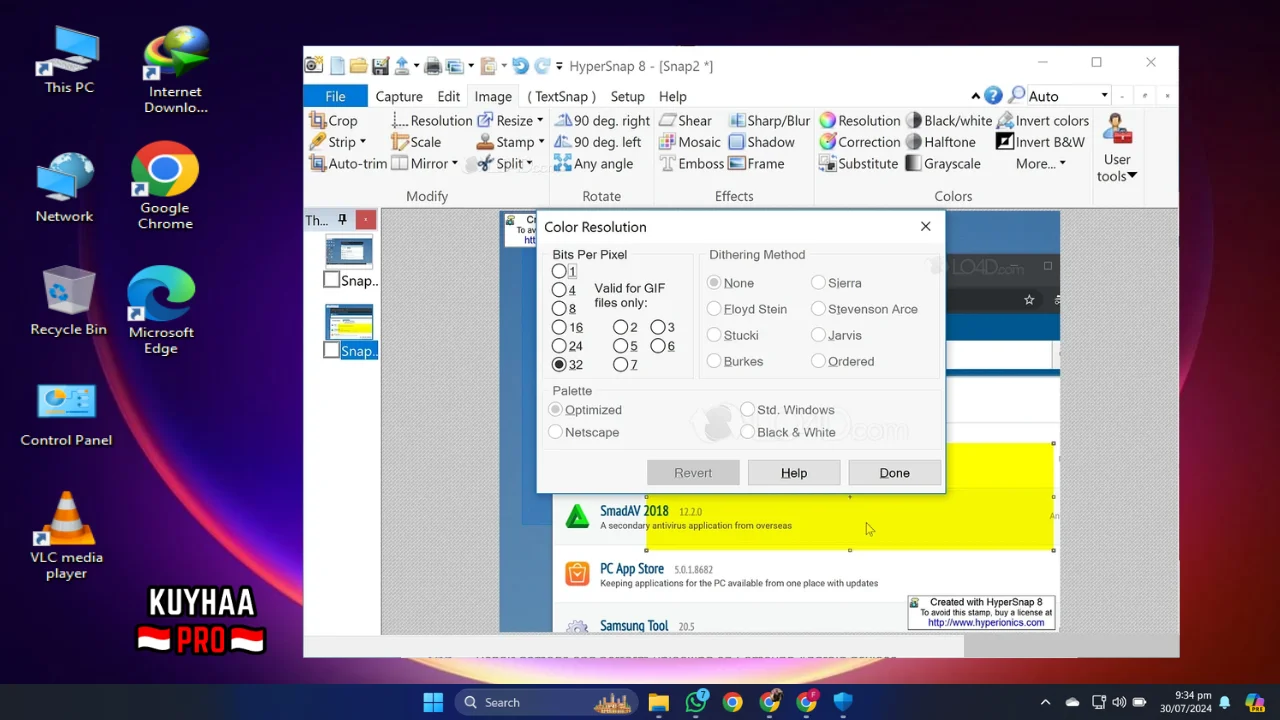Open color Correction
The width and height of the screenshot is (1280, 720).
[x=859, y=142]
